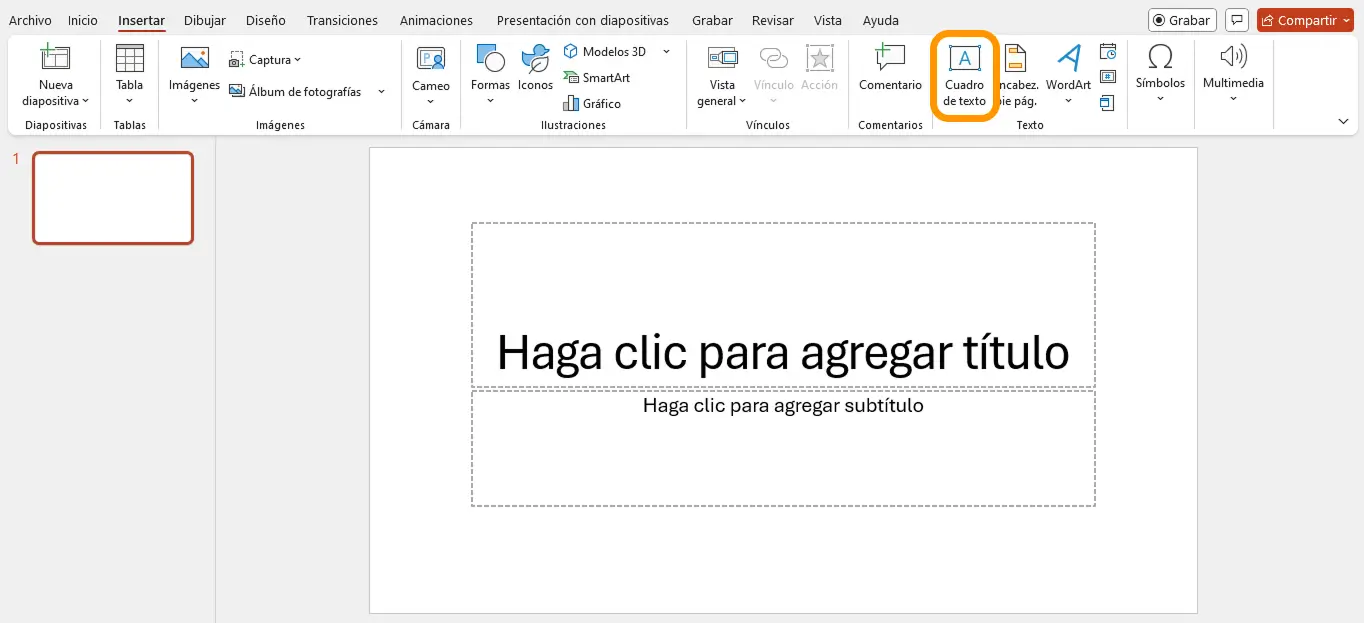The image size is (1364, 623).
Task: Open the WordArt gallery
Action: 1068,74
